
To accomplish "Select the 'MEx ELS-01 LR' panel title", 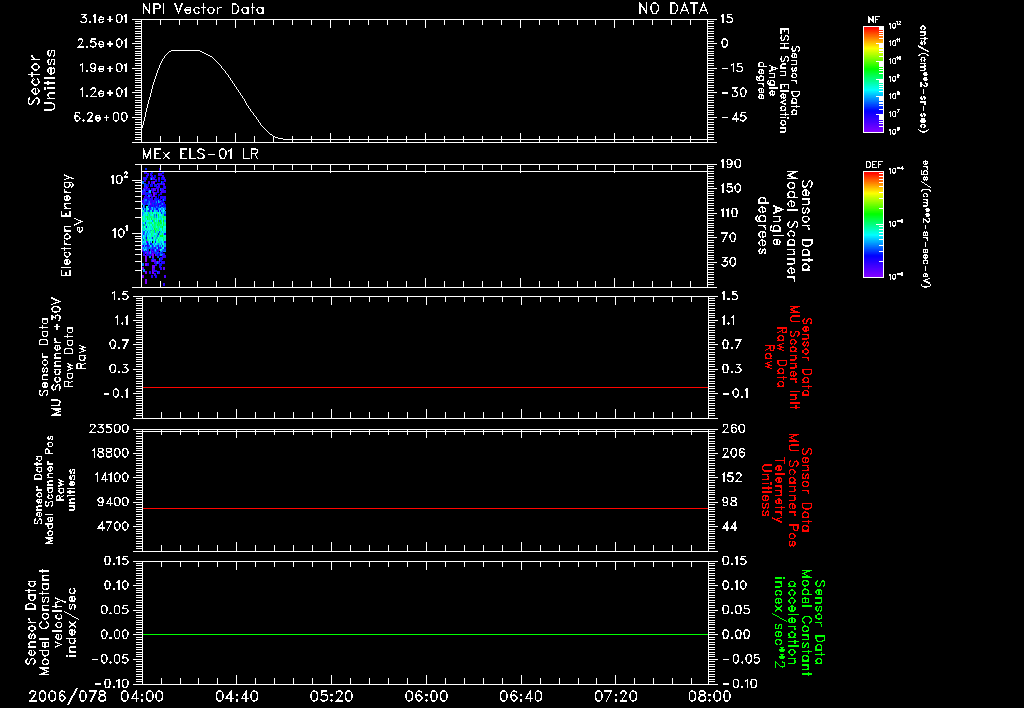I will point(200,154).
